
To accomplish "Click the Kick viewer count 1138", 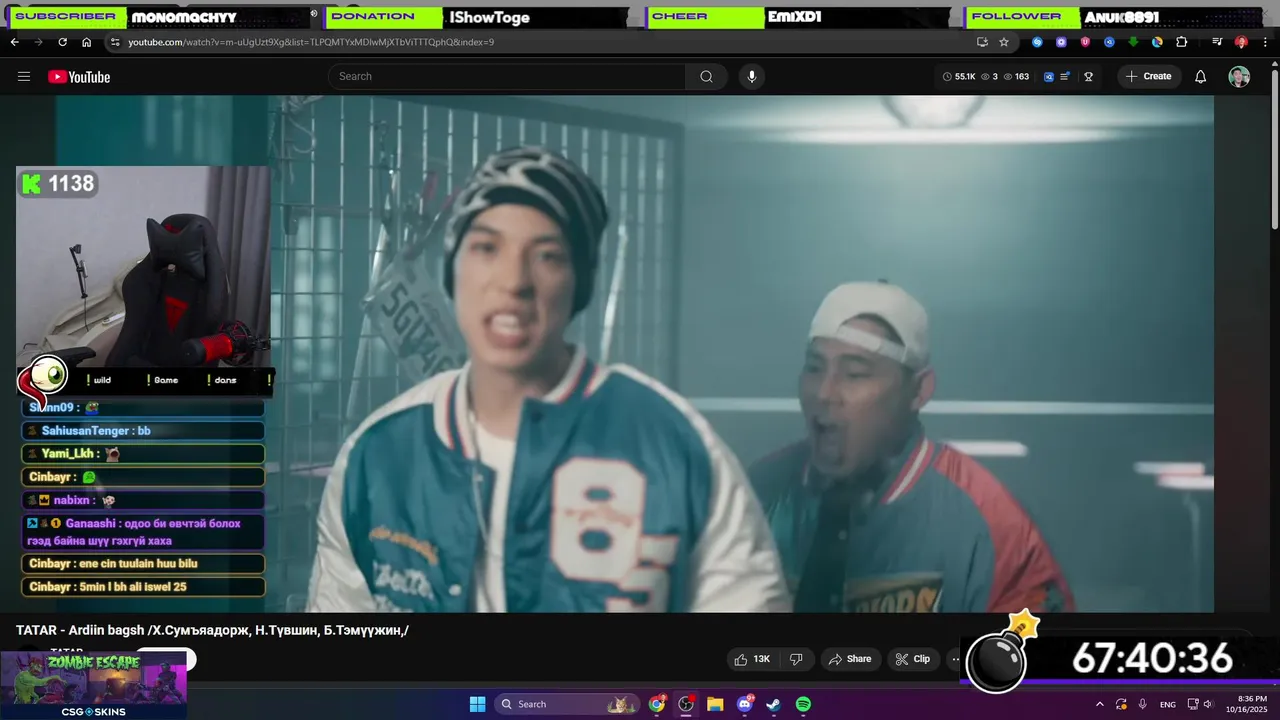I will (x=58, y=183).
